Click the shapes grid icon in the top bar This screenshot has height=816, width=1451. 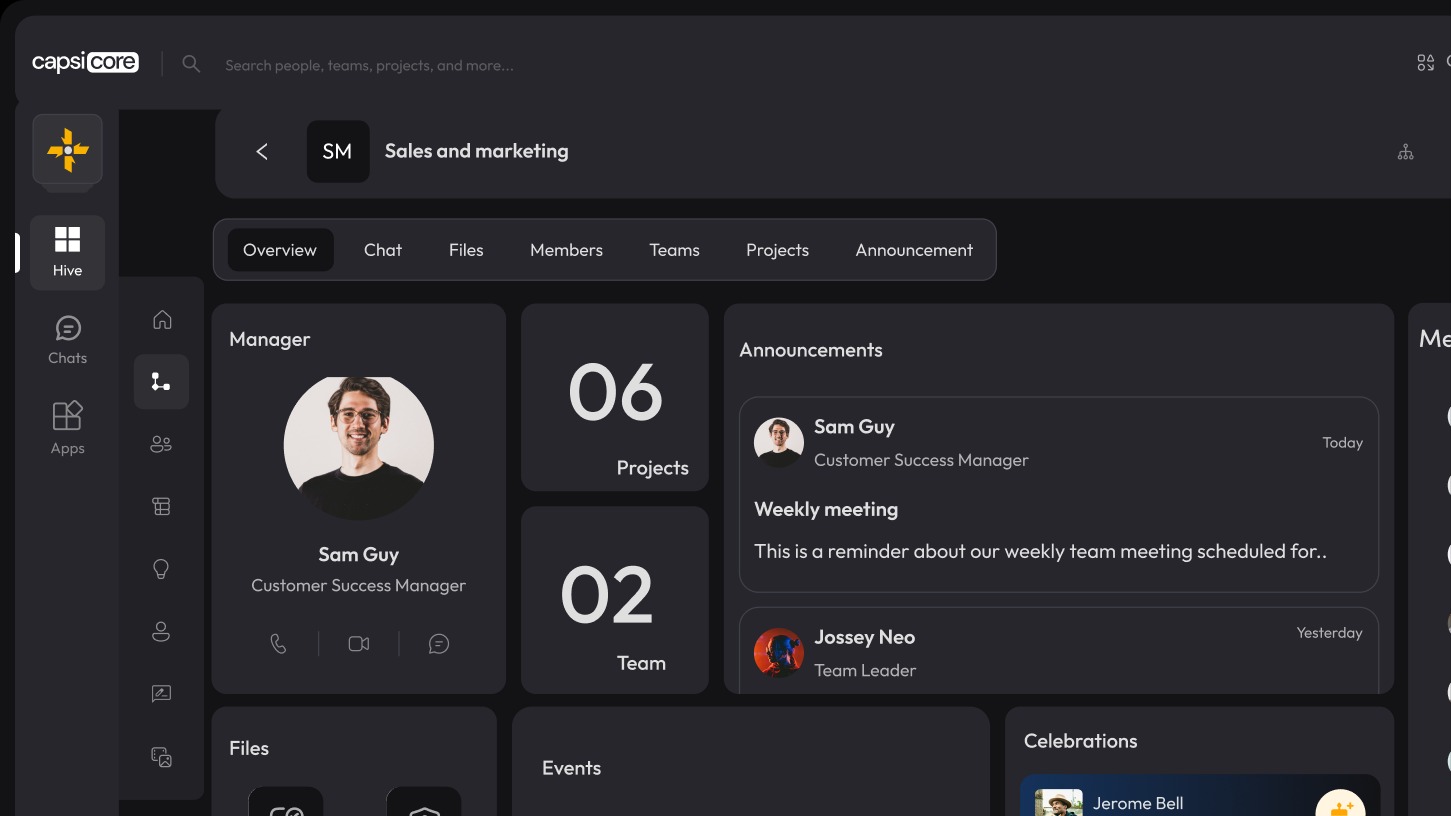point(1426,62)
